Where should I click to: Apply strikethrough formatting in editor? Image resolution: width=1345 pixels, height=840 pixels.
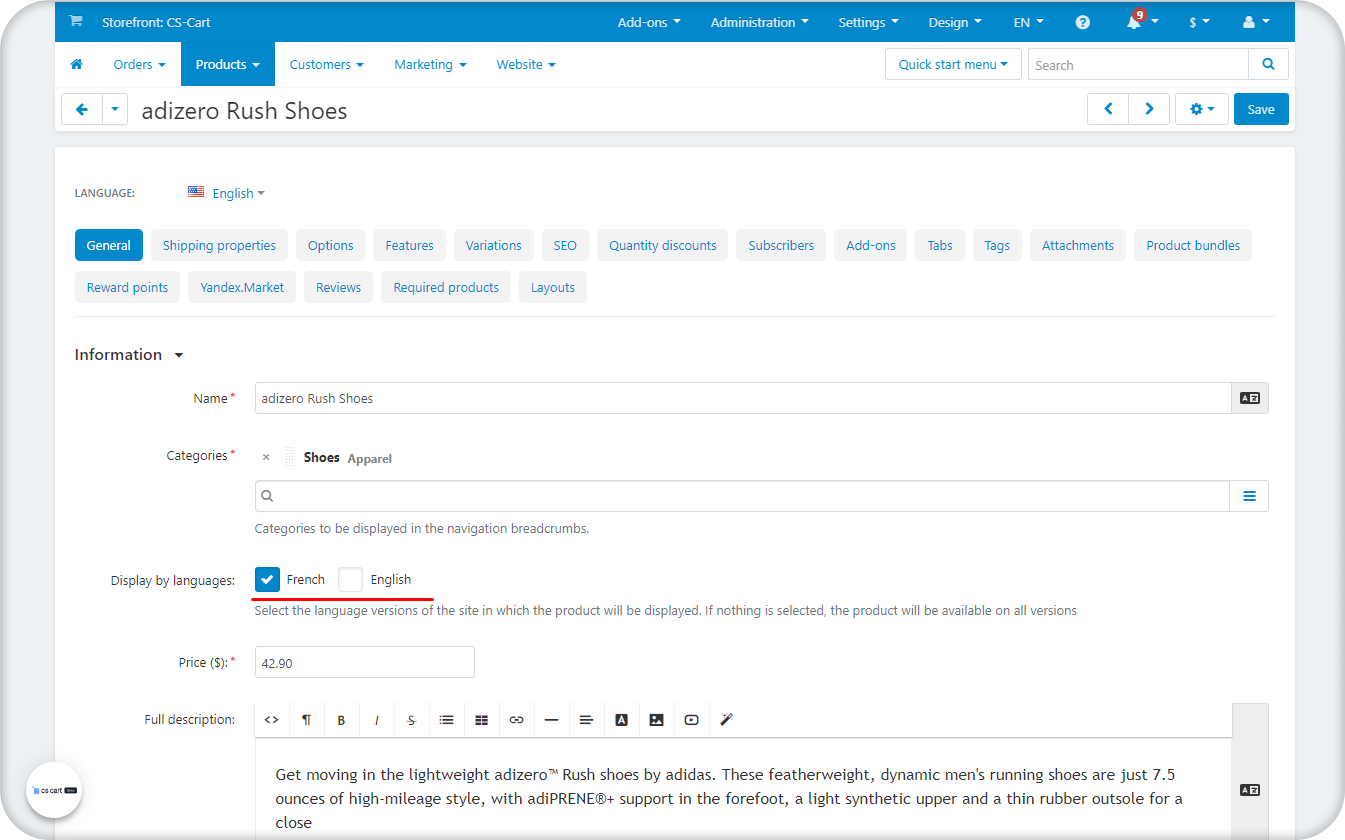click(x=411, y=720)
